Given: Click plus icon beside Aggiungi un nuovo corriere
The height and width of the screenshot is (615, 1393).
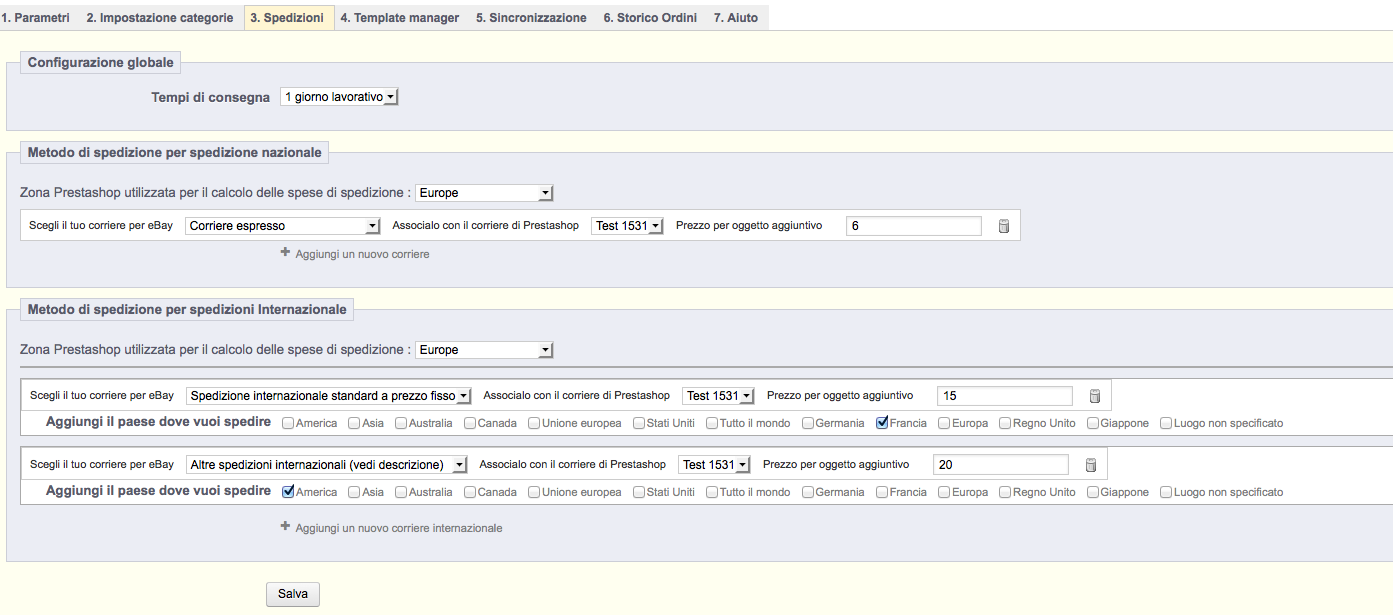Looking at the screenshot, I should [285, 253].
